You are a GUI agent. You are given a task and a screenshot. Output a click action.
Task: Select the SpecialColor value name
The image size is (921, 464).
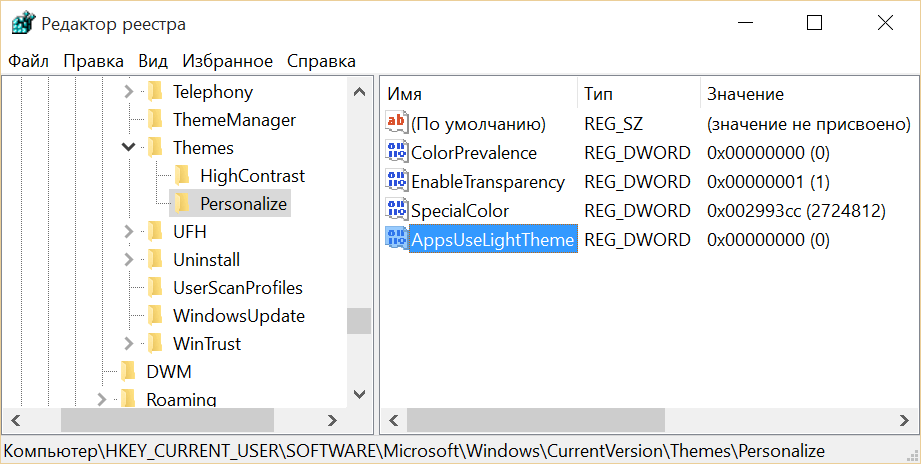pyautogui.click(x=460, y=210)
